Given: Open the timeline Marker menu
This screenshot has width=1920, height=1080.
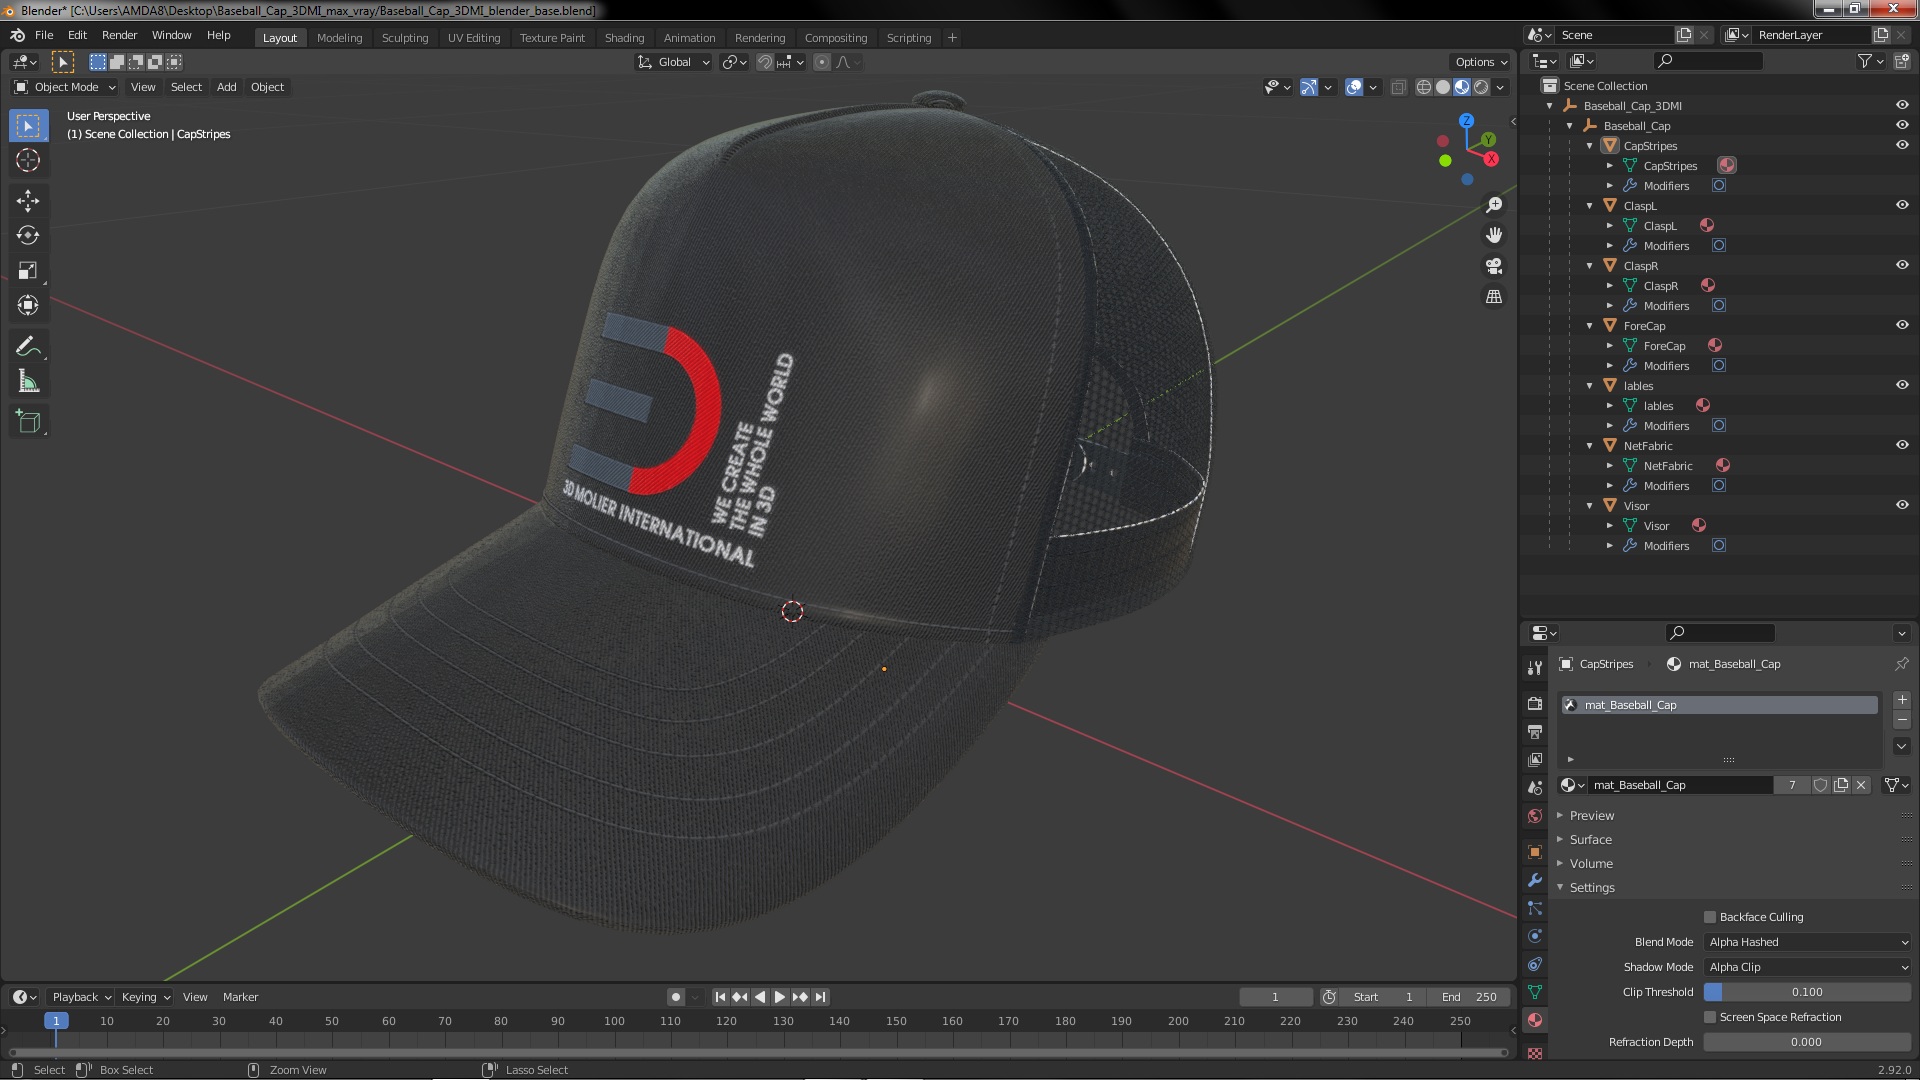Looking at the screenshot, I should click(x=240, y=997).
